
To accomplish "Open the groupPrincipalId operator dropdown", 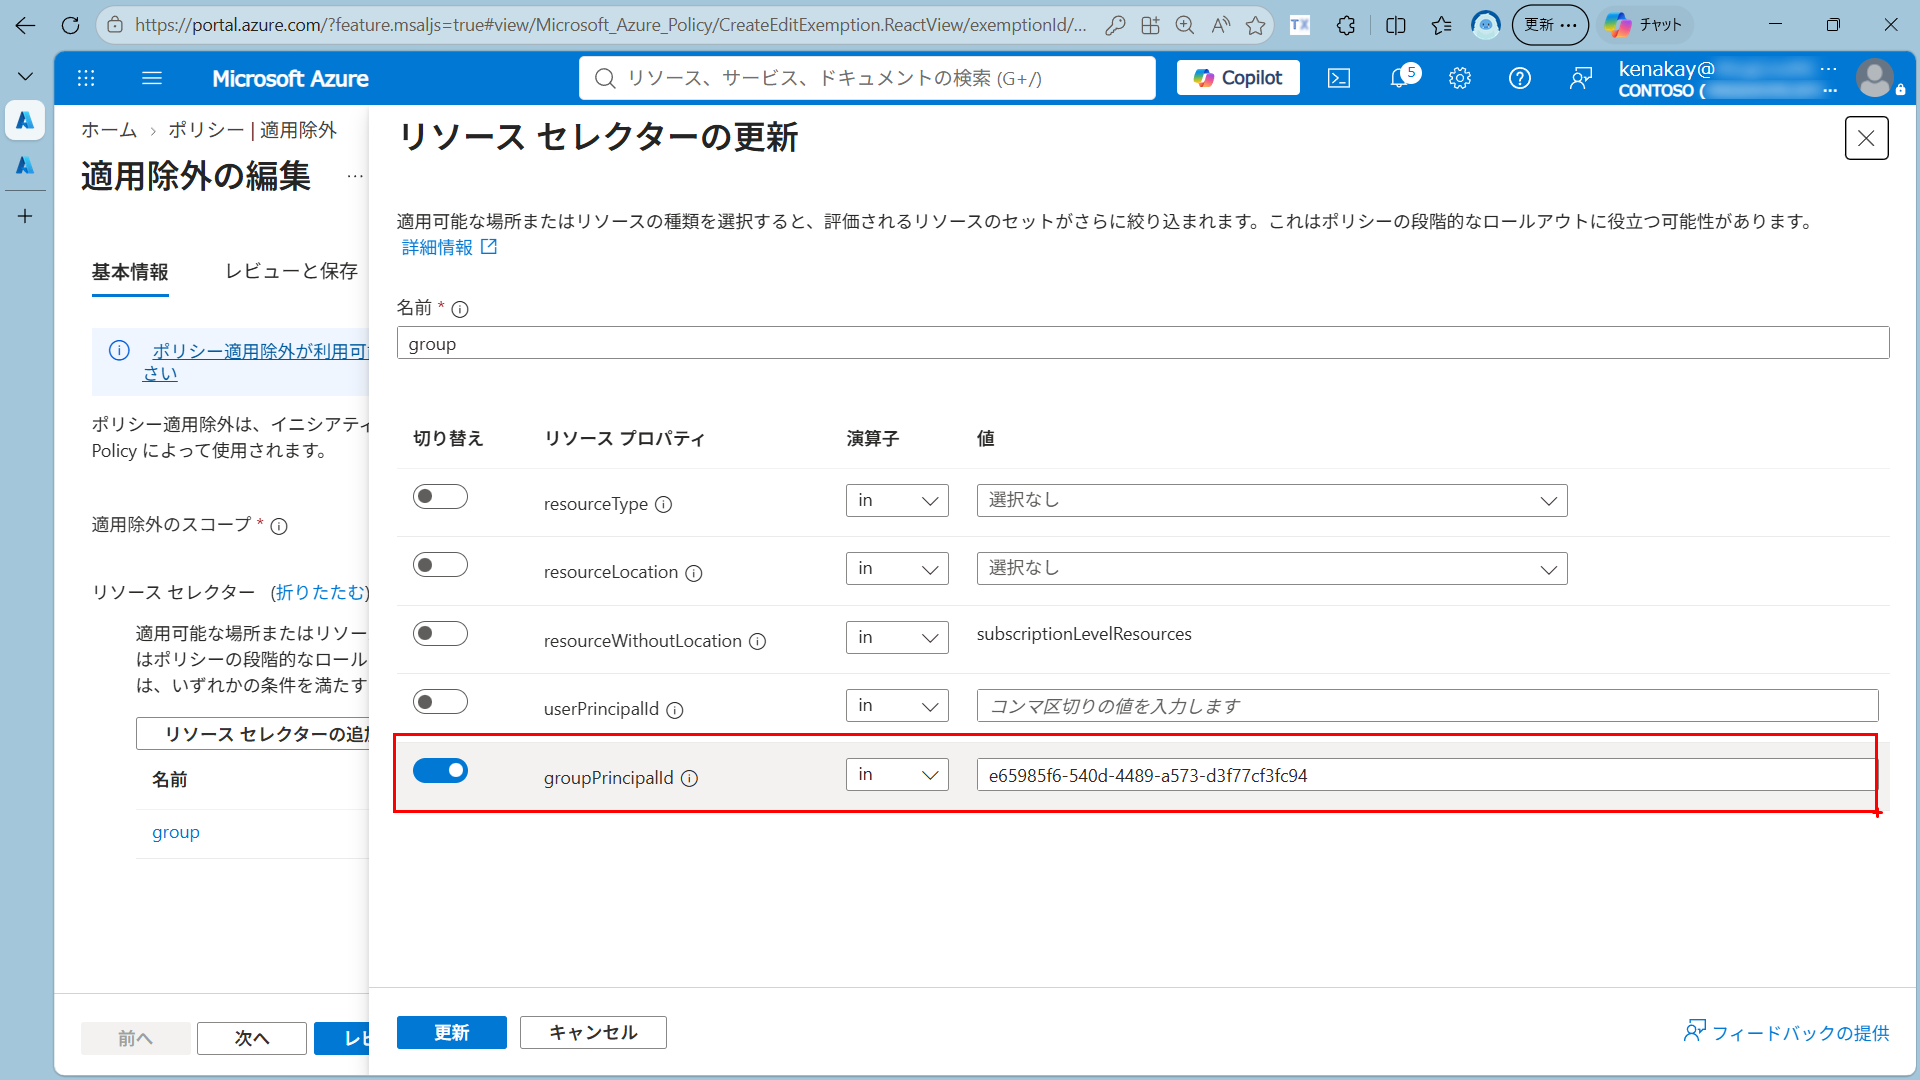I will point(897,774).
